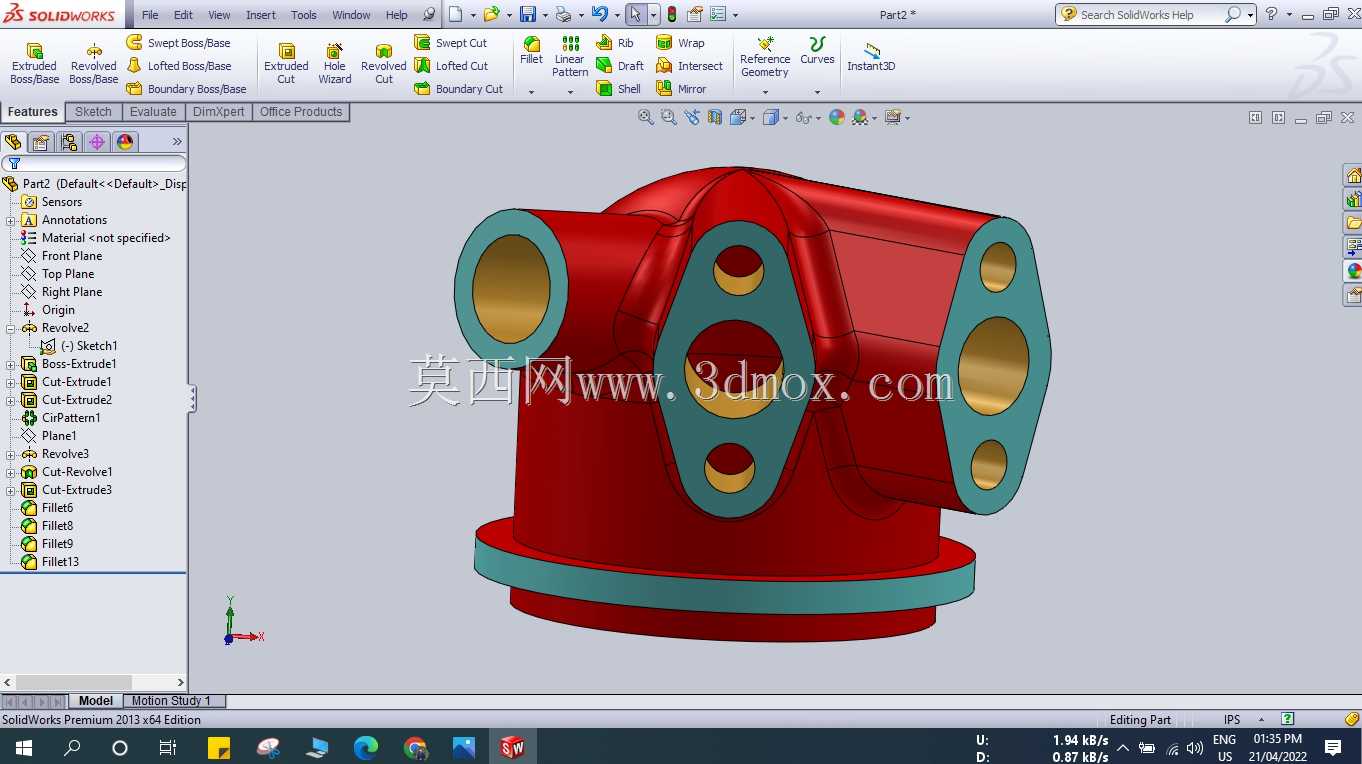Collapse the Revolve2 tree node

10,328
